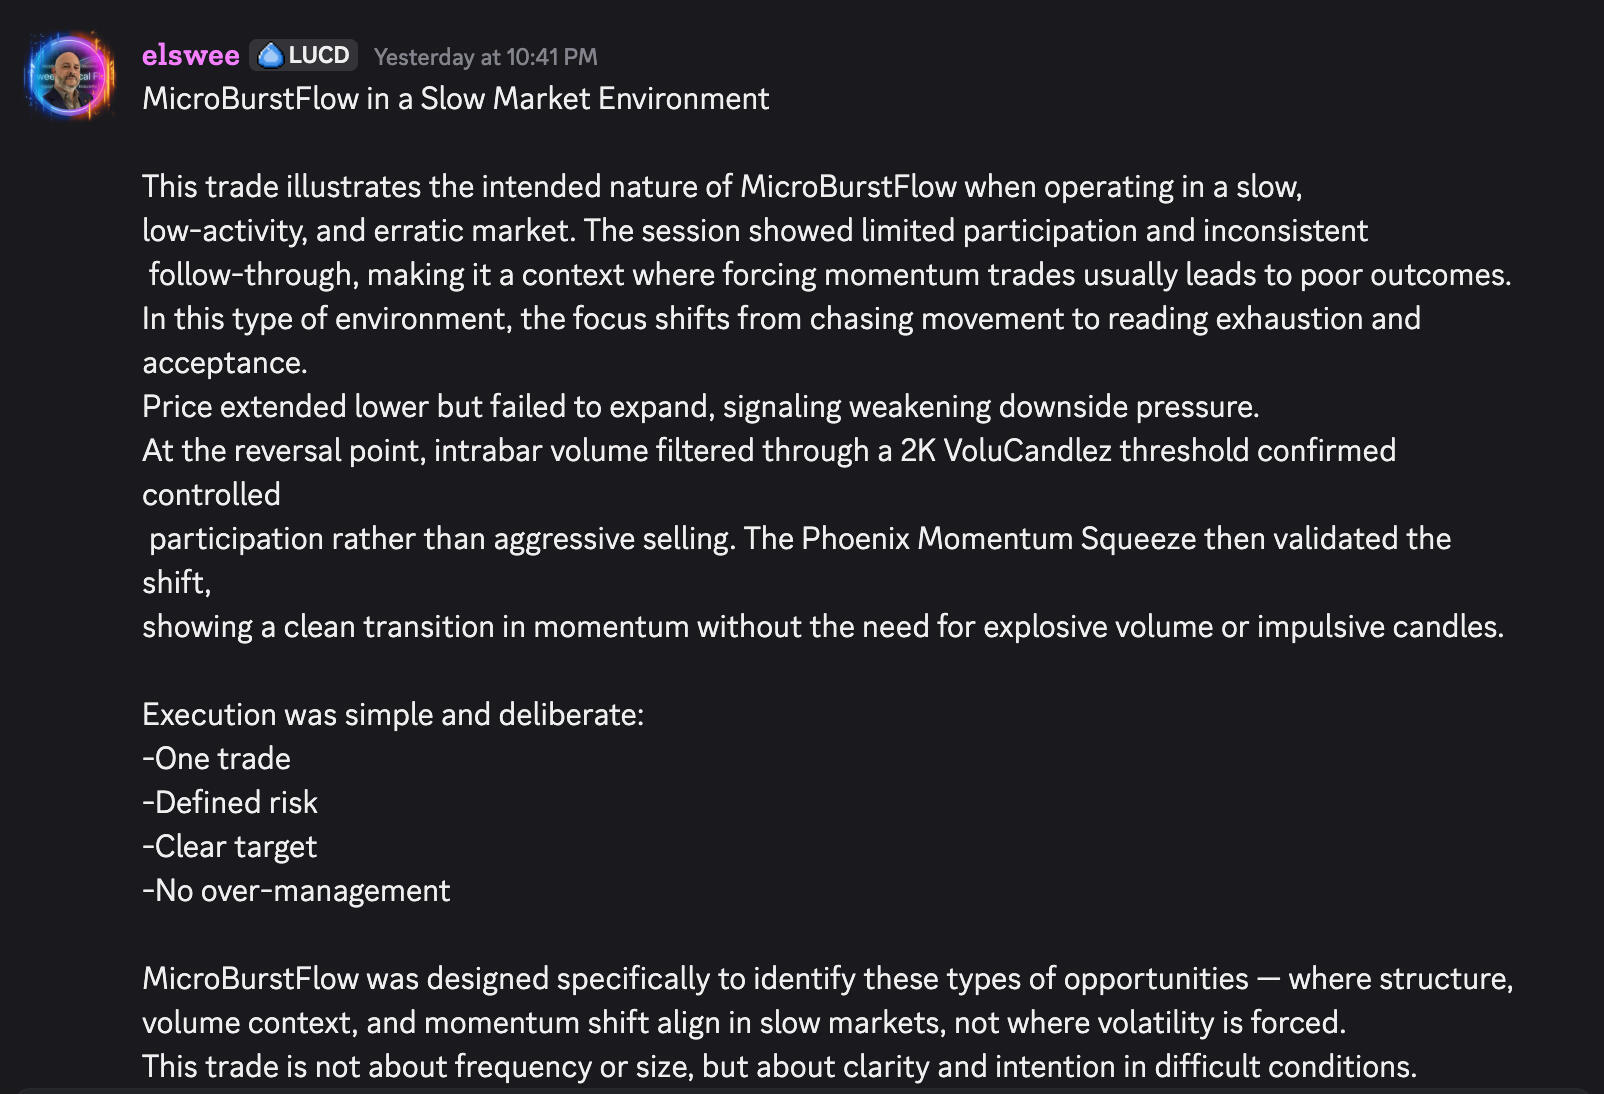The width and height of the screenshot is (1604, 1094).
Task: Click the standalone word "acceptance."
Action: (224, 363)
